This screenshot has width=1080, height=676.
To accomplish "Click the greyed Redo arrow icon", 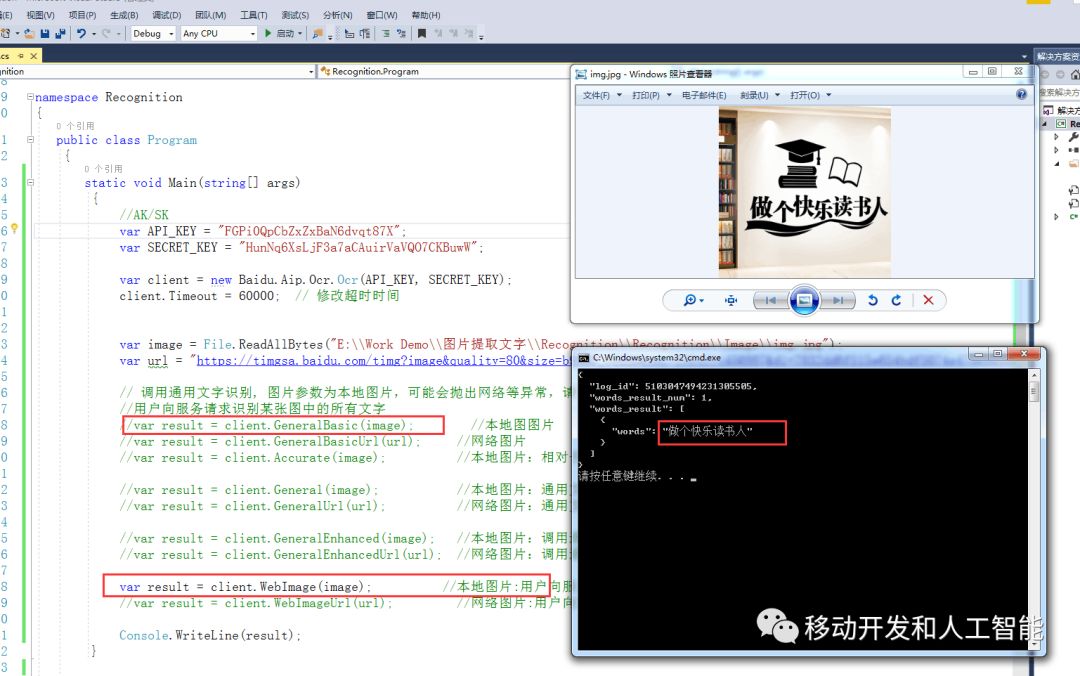I will pyautogui.click(x=106, y=33).
